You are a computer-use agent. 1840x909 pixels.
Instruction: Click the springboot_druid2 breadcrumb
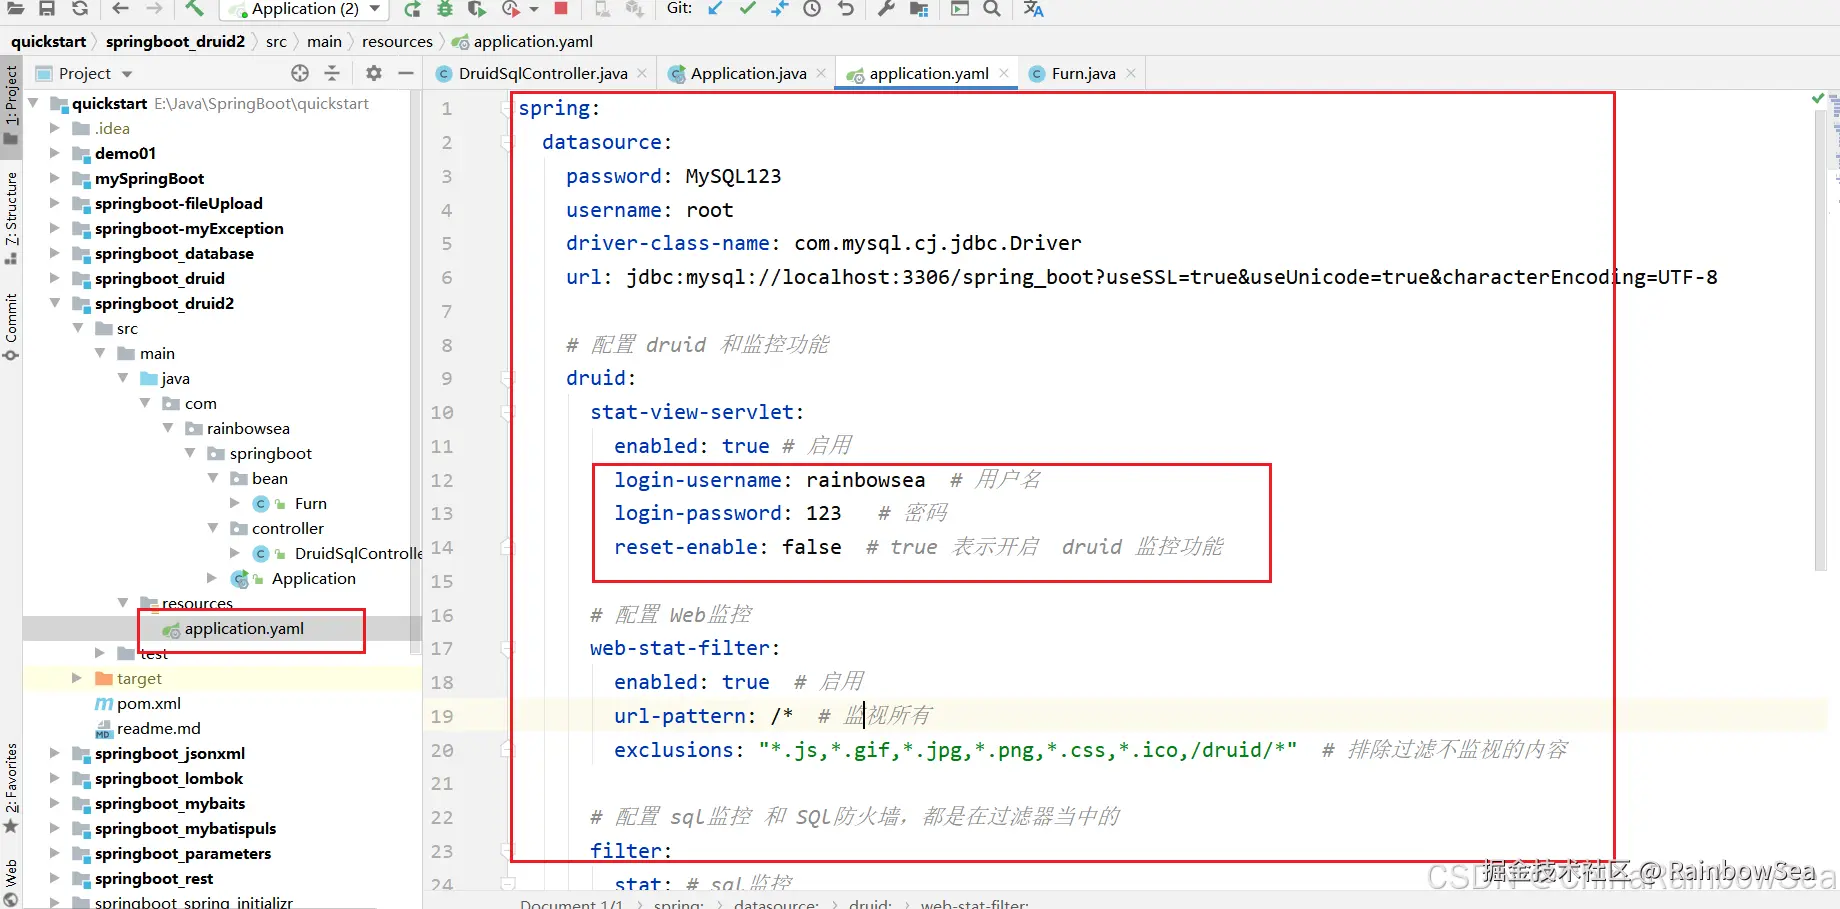pyautogui.click(x=175, y=41)
